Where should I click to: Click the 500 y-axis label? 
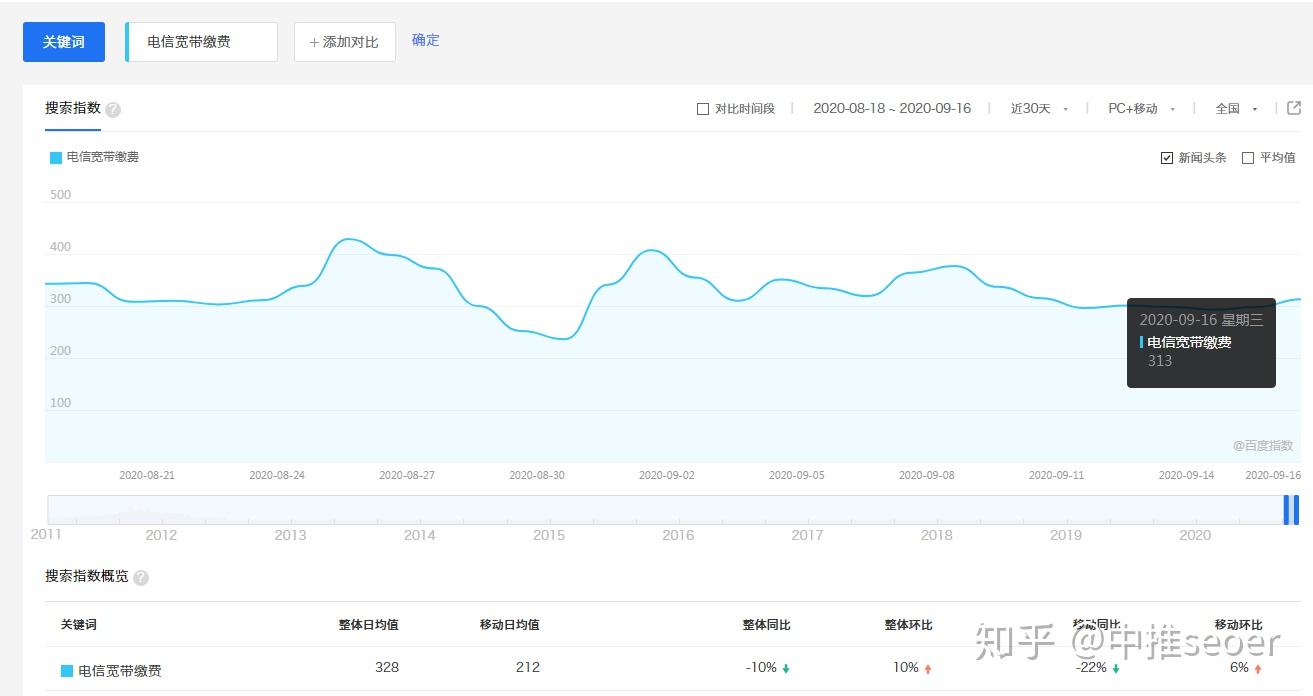[60, 195]
